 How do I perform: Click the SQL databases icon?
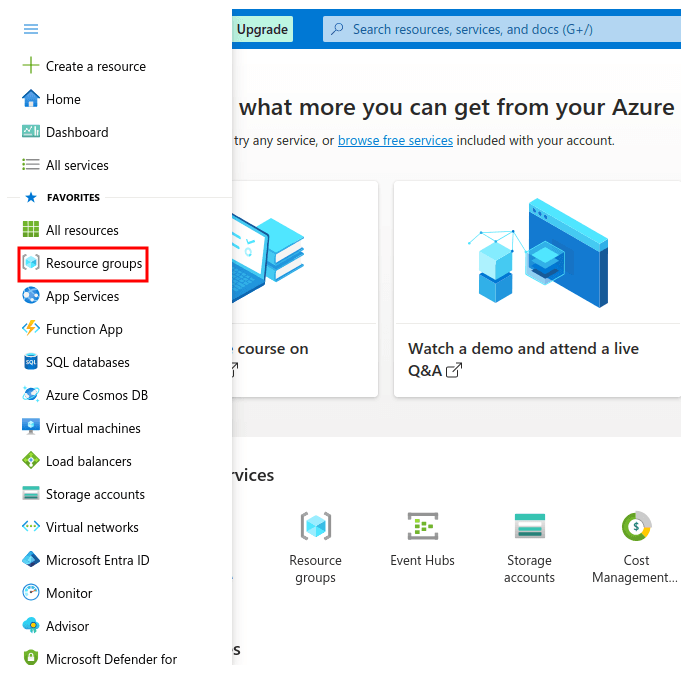coord(31,362)
